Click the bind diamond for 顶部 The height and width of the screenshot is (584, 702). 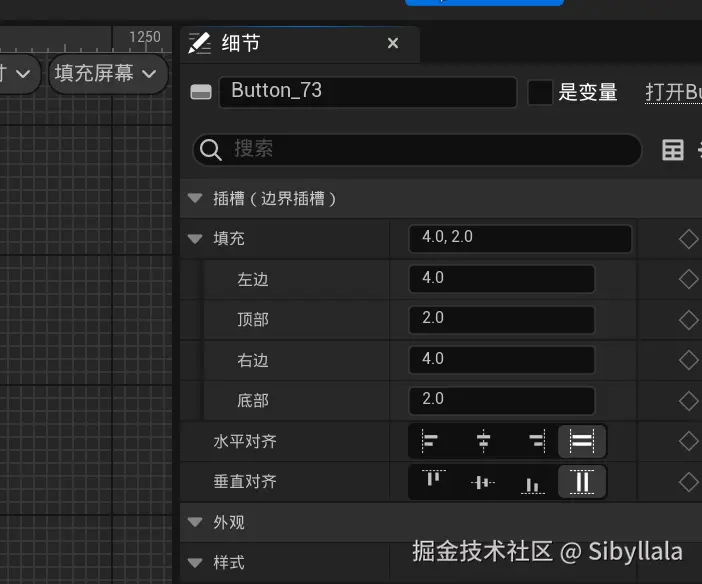(x=688, y=320)
